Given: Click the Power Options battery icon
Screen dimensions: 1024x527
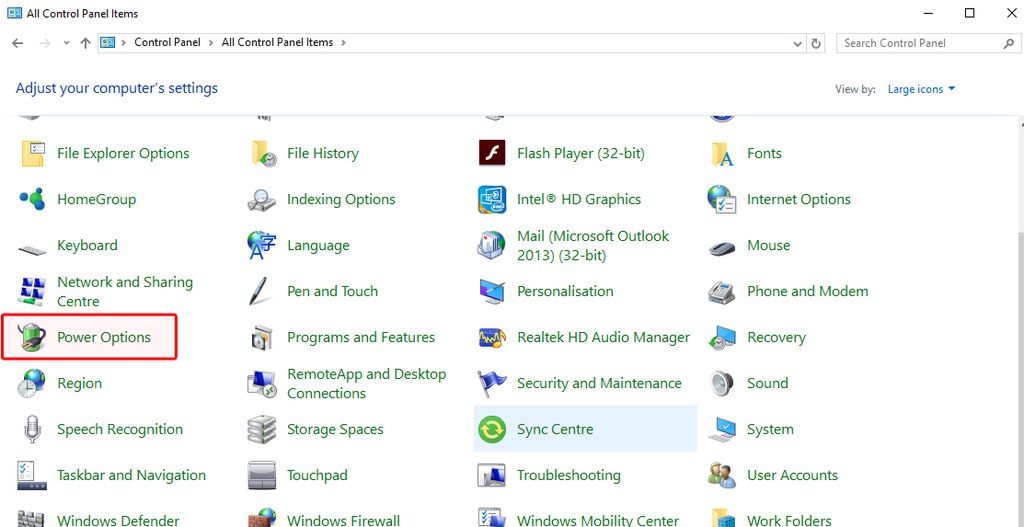Looking at the screenshot, I should click(x=32, y=337).
